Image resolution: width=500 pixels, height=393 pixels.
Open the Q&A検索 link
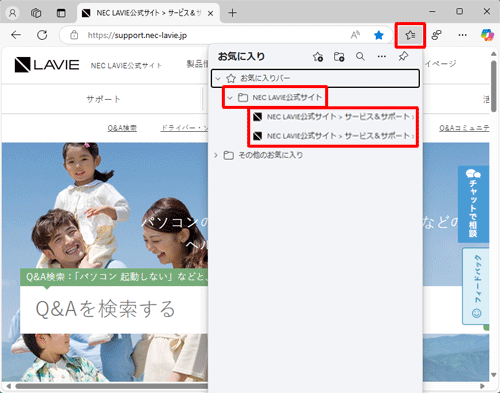pos(122,128)
